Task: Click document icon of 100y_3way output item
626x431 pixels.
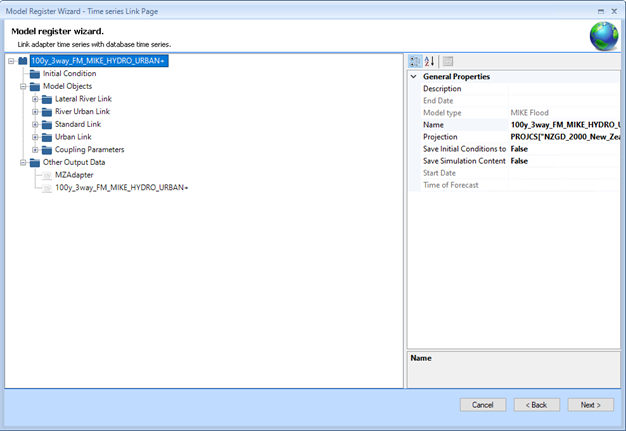Action: point(47,188)
